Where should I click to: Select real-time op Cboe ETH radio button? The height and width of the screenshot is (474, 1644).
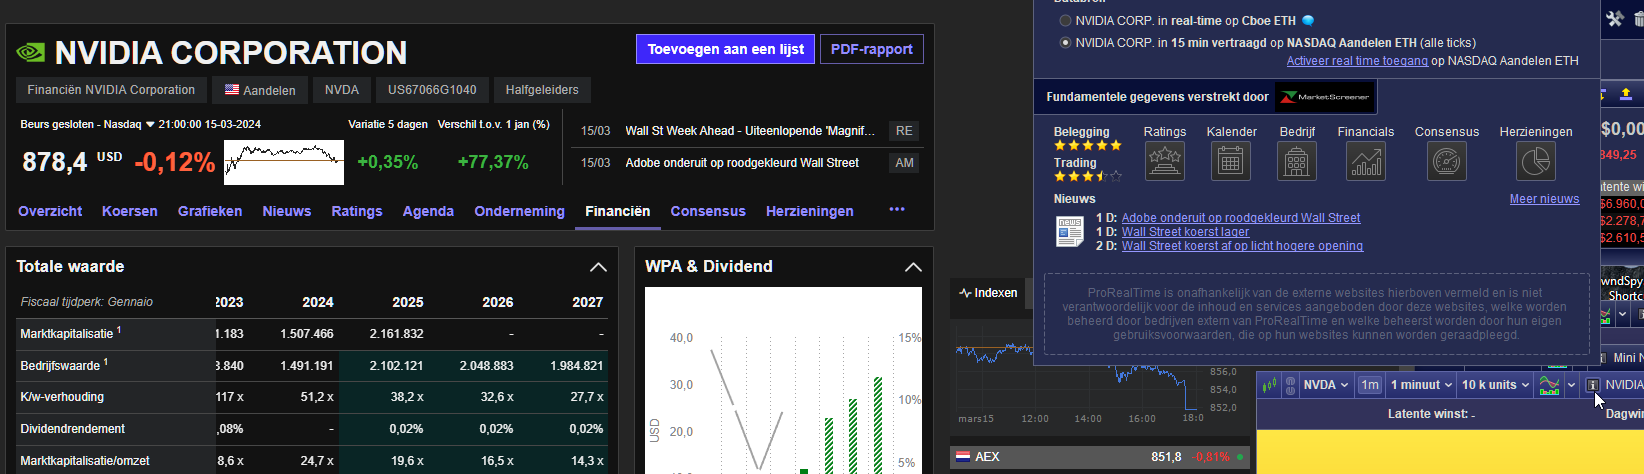(1065, 20)
